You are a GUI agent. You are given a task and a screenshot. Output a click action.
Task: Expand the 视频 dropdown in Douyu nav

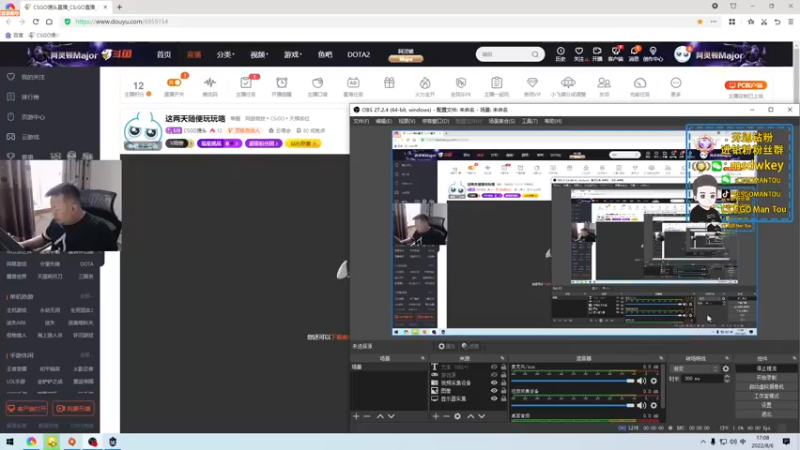(x=259, y=55)
